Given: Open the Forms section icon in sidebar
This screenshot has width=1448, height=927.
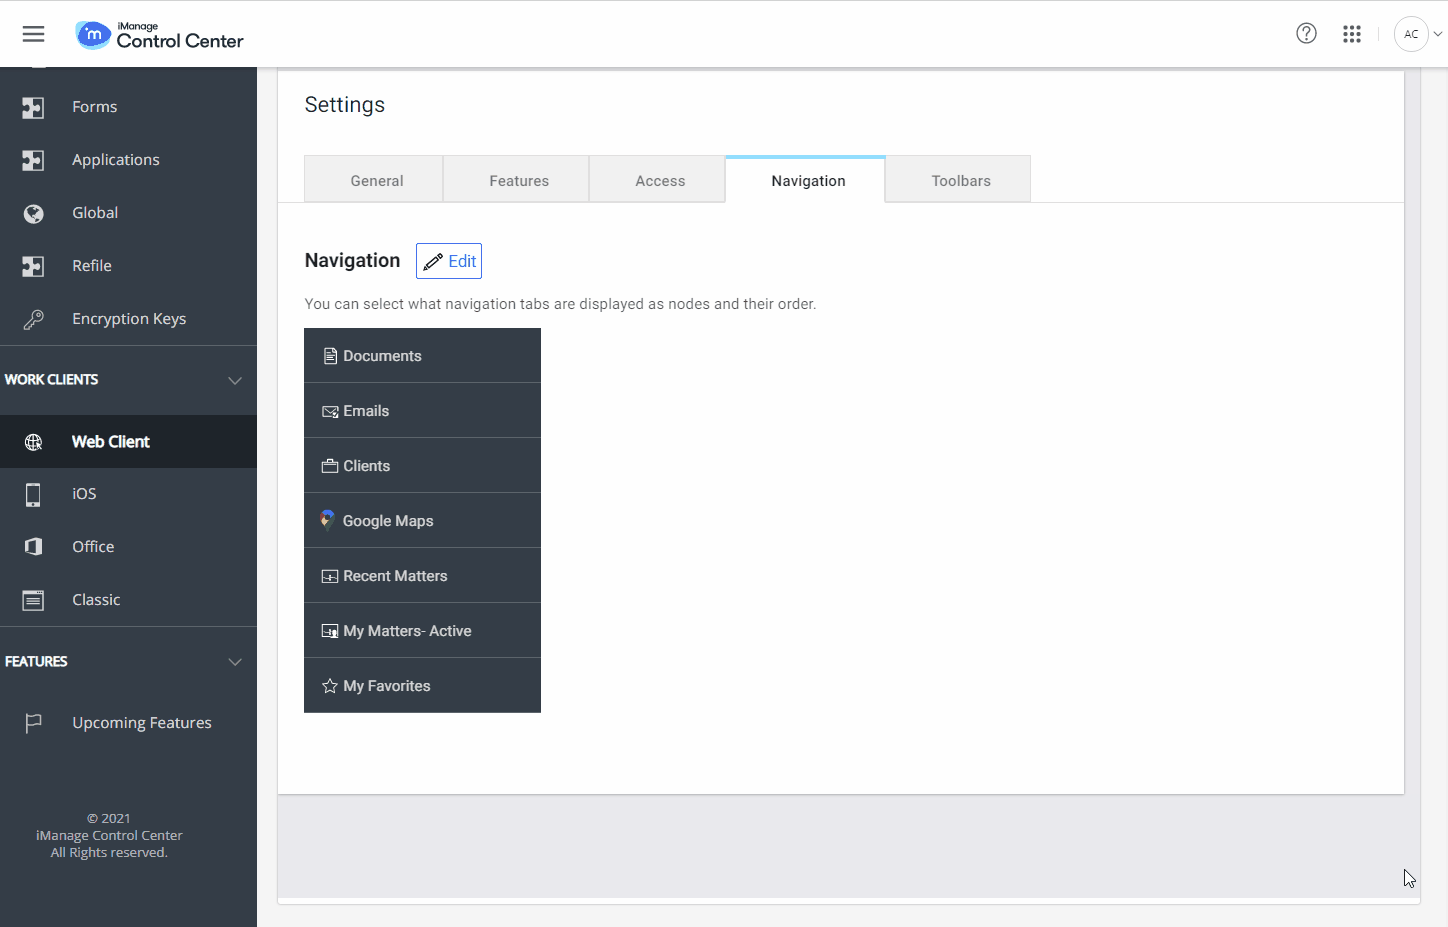Looking at the screenshot, I should (x=33, y=106).
